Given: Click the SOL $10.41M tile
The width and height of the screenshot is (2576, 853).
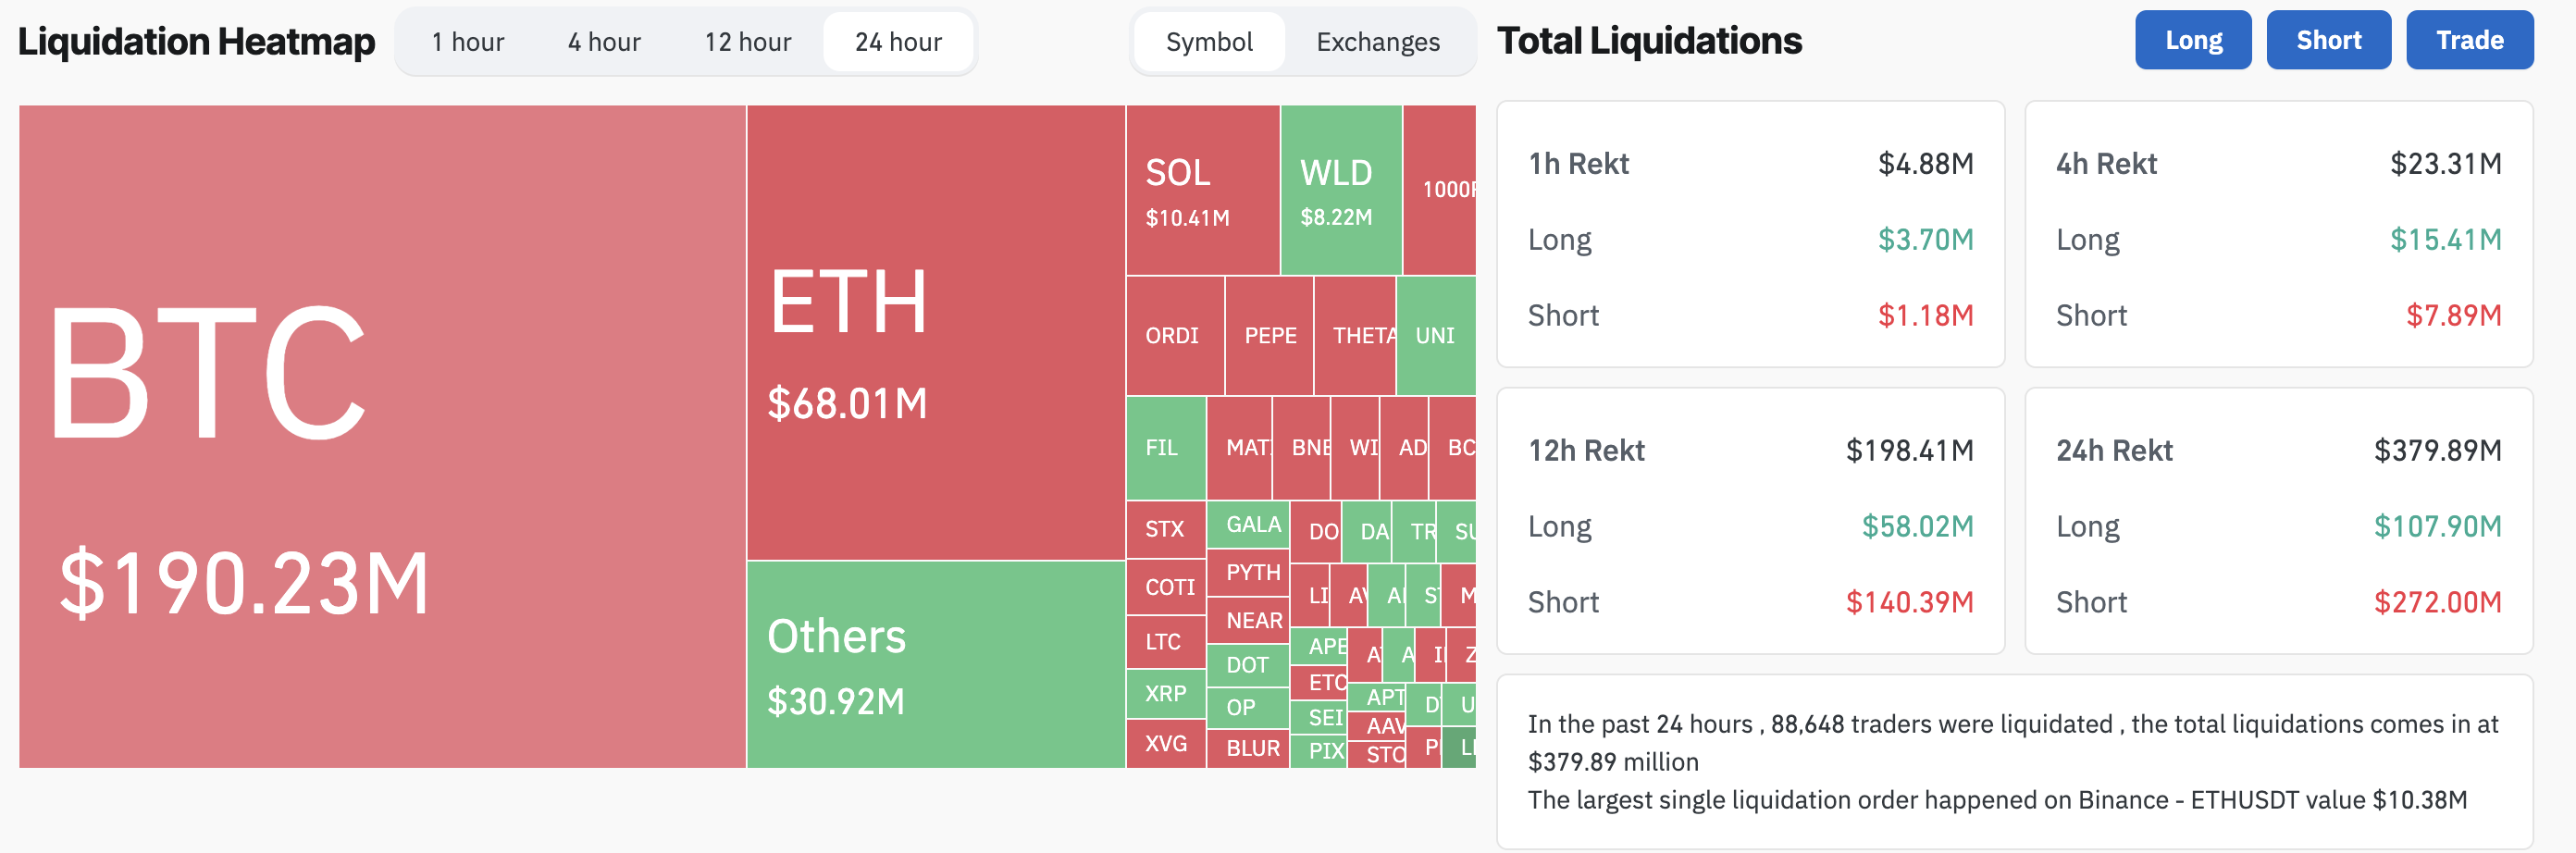Looking at the screenshot, I should [1202, 190].
